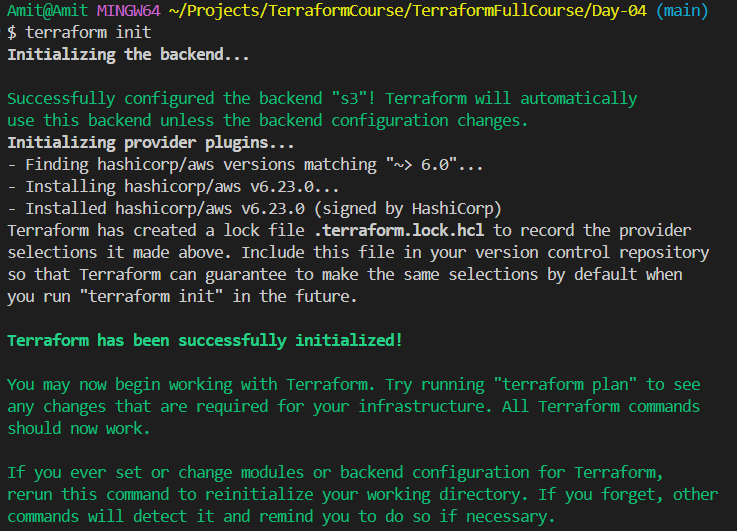Click the bold ".terraform.lock.hcl" filename
This screenshot has width=737, height=531.
tap(399, 231)
